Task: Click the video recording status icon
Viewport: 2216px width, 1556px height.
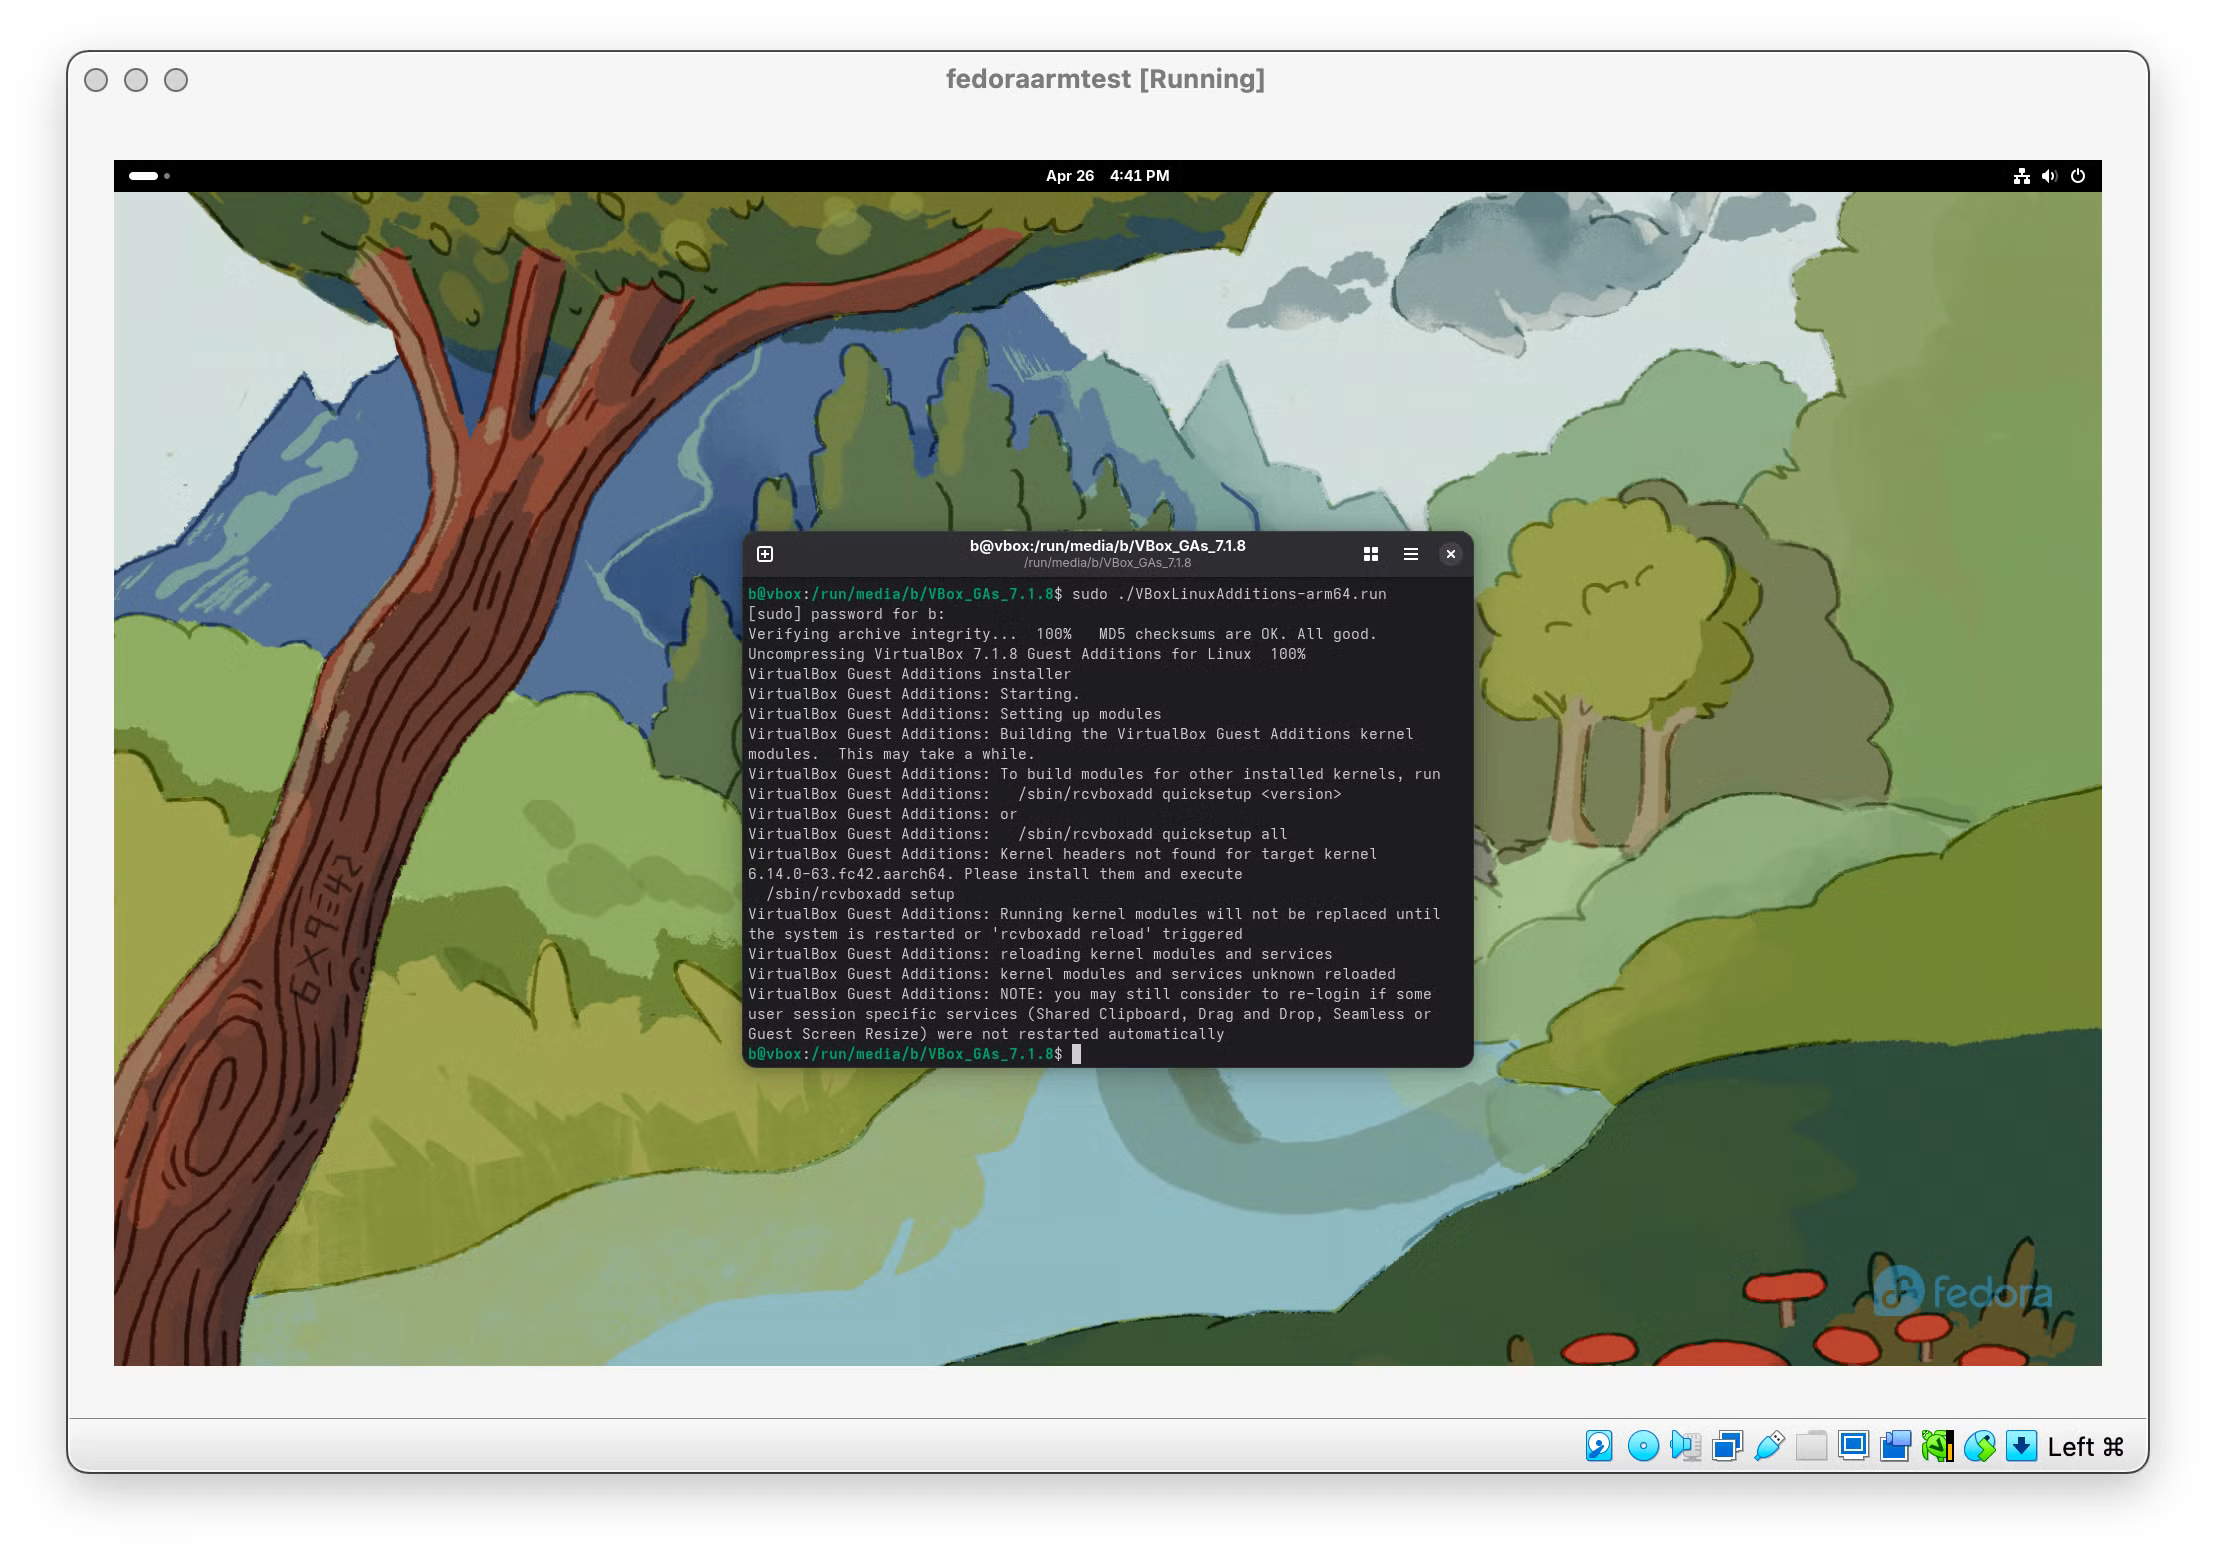Action: 1896,1446
